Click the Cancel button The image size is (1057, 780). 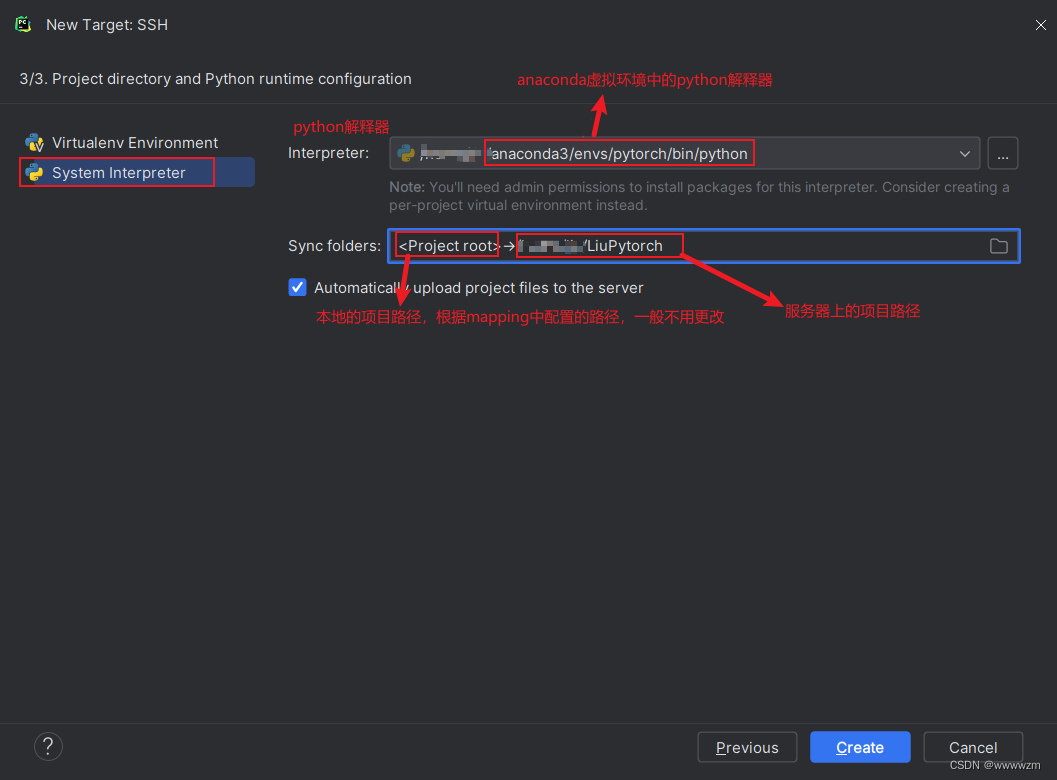[x=973, y=747]
